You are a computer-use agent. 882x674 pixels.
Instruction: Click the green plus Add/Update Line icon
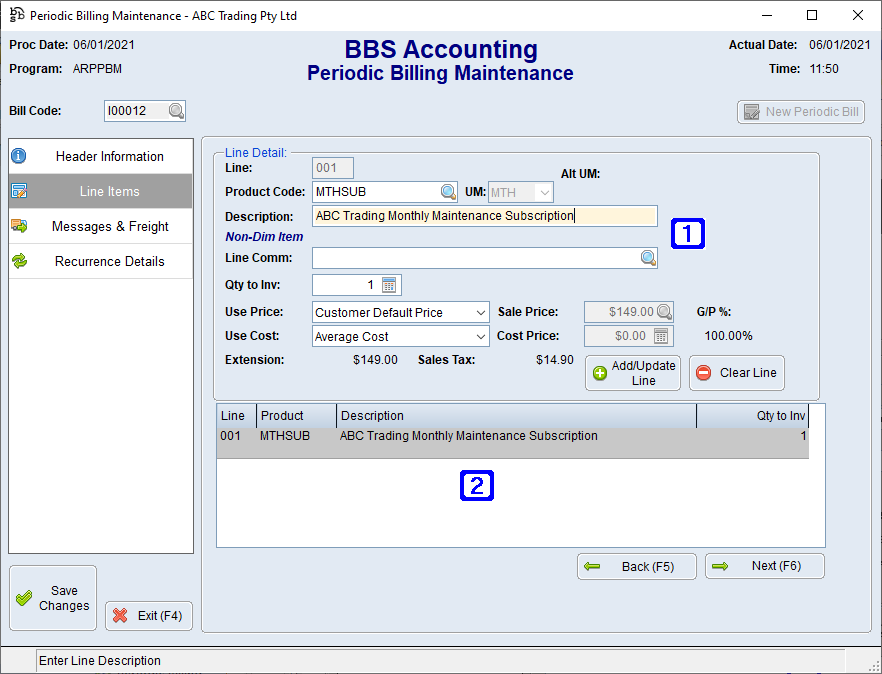600,372
